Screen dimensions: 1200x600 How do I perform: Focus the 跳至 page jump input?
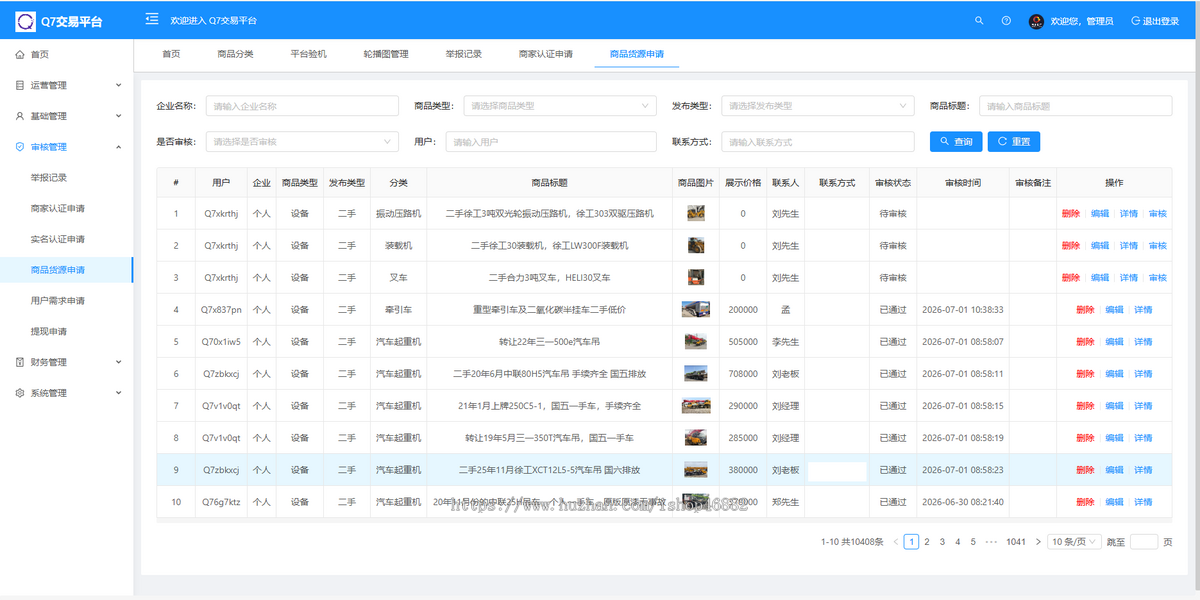pos(1144,541)
